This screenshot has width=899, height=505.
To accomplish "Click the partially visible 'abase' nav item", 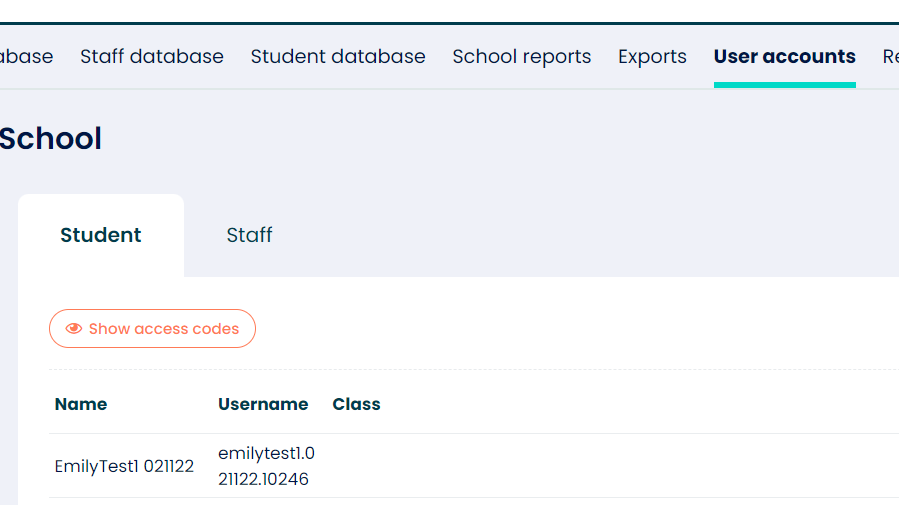I will 26,57.
